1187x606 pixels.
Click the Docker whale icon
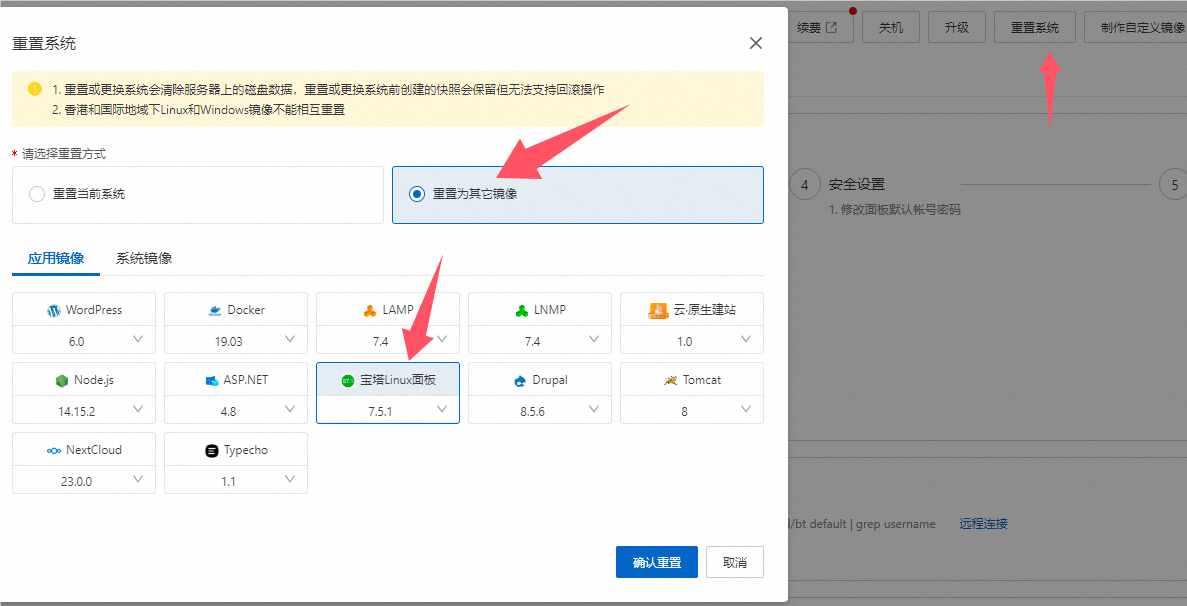tap(214, 310)
